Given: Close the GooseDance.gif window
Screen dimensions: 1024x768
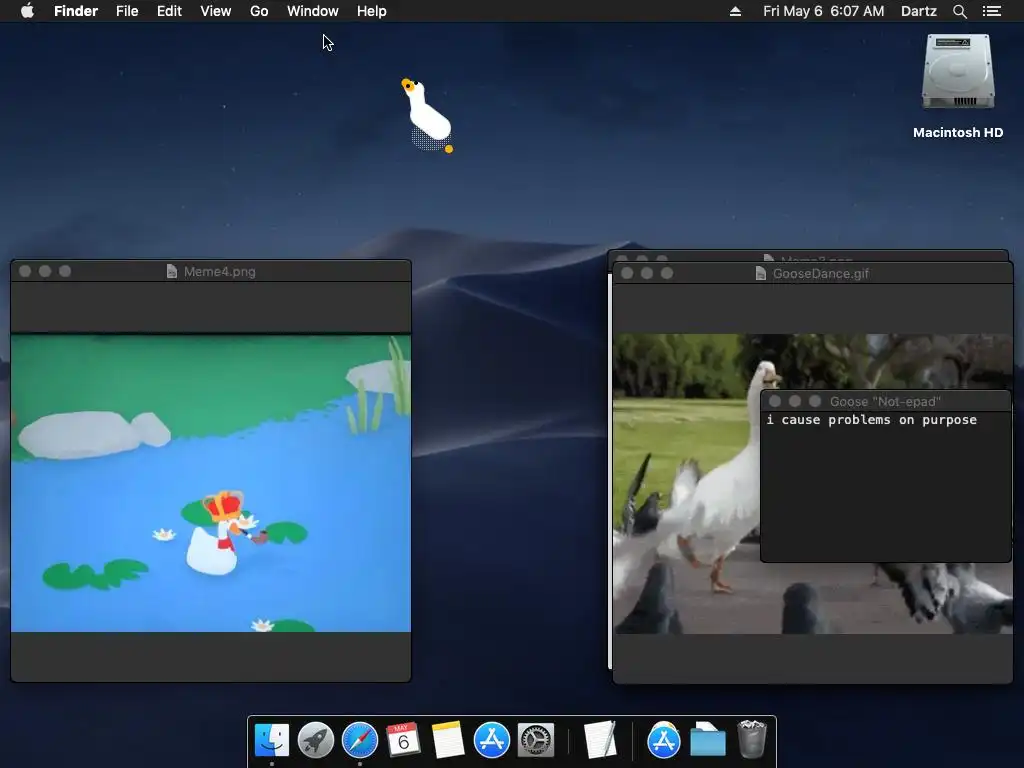Looking at the screenshot, I should 627,273.
